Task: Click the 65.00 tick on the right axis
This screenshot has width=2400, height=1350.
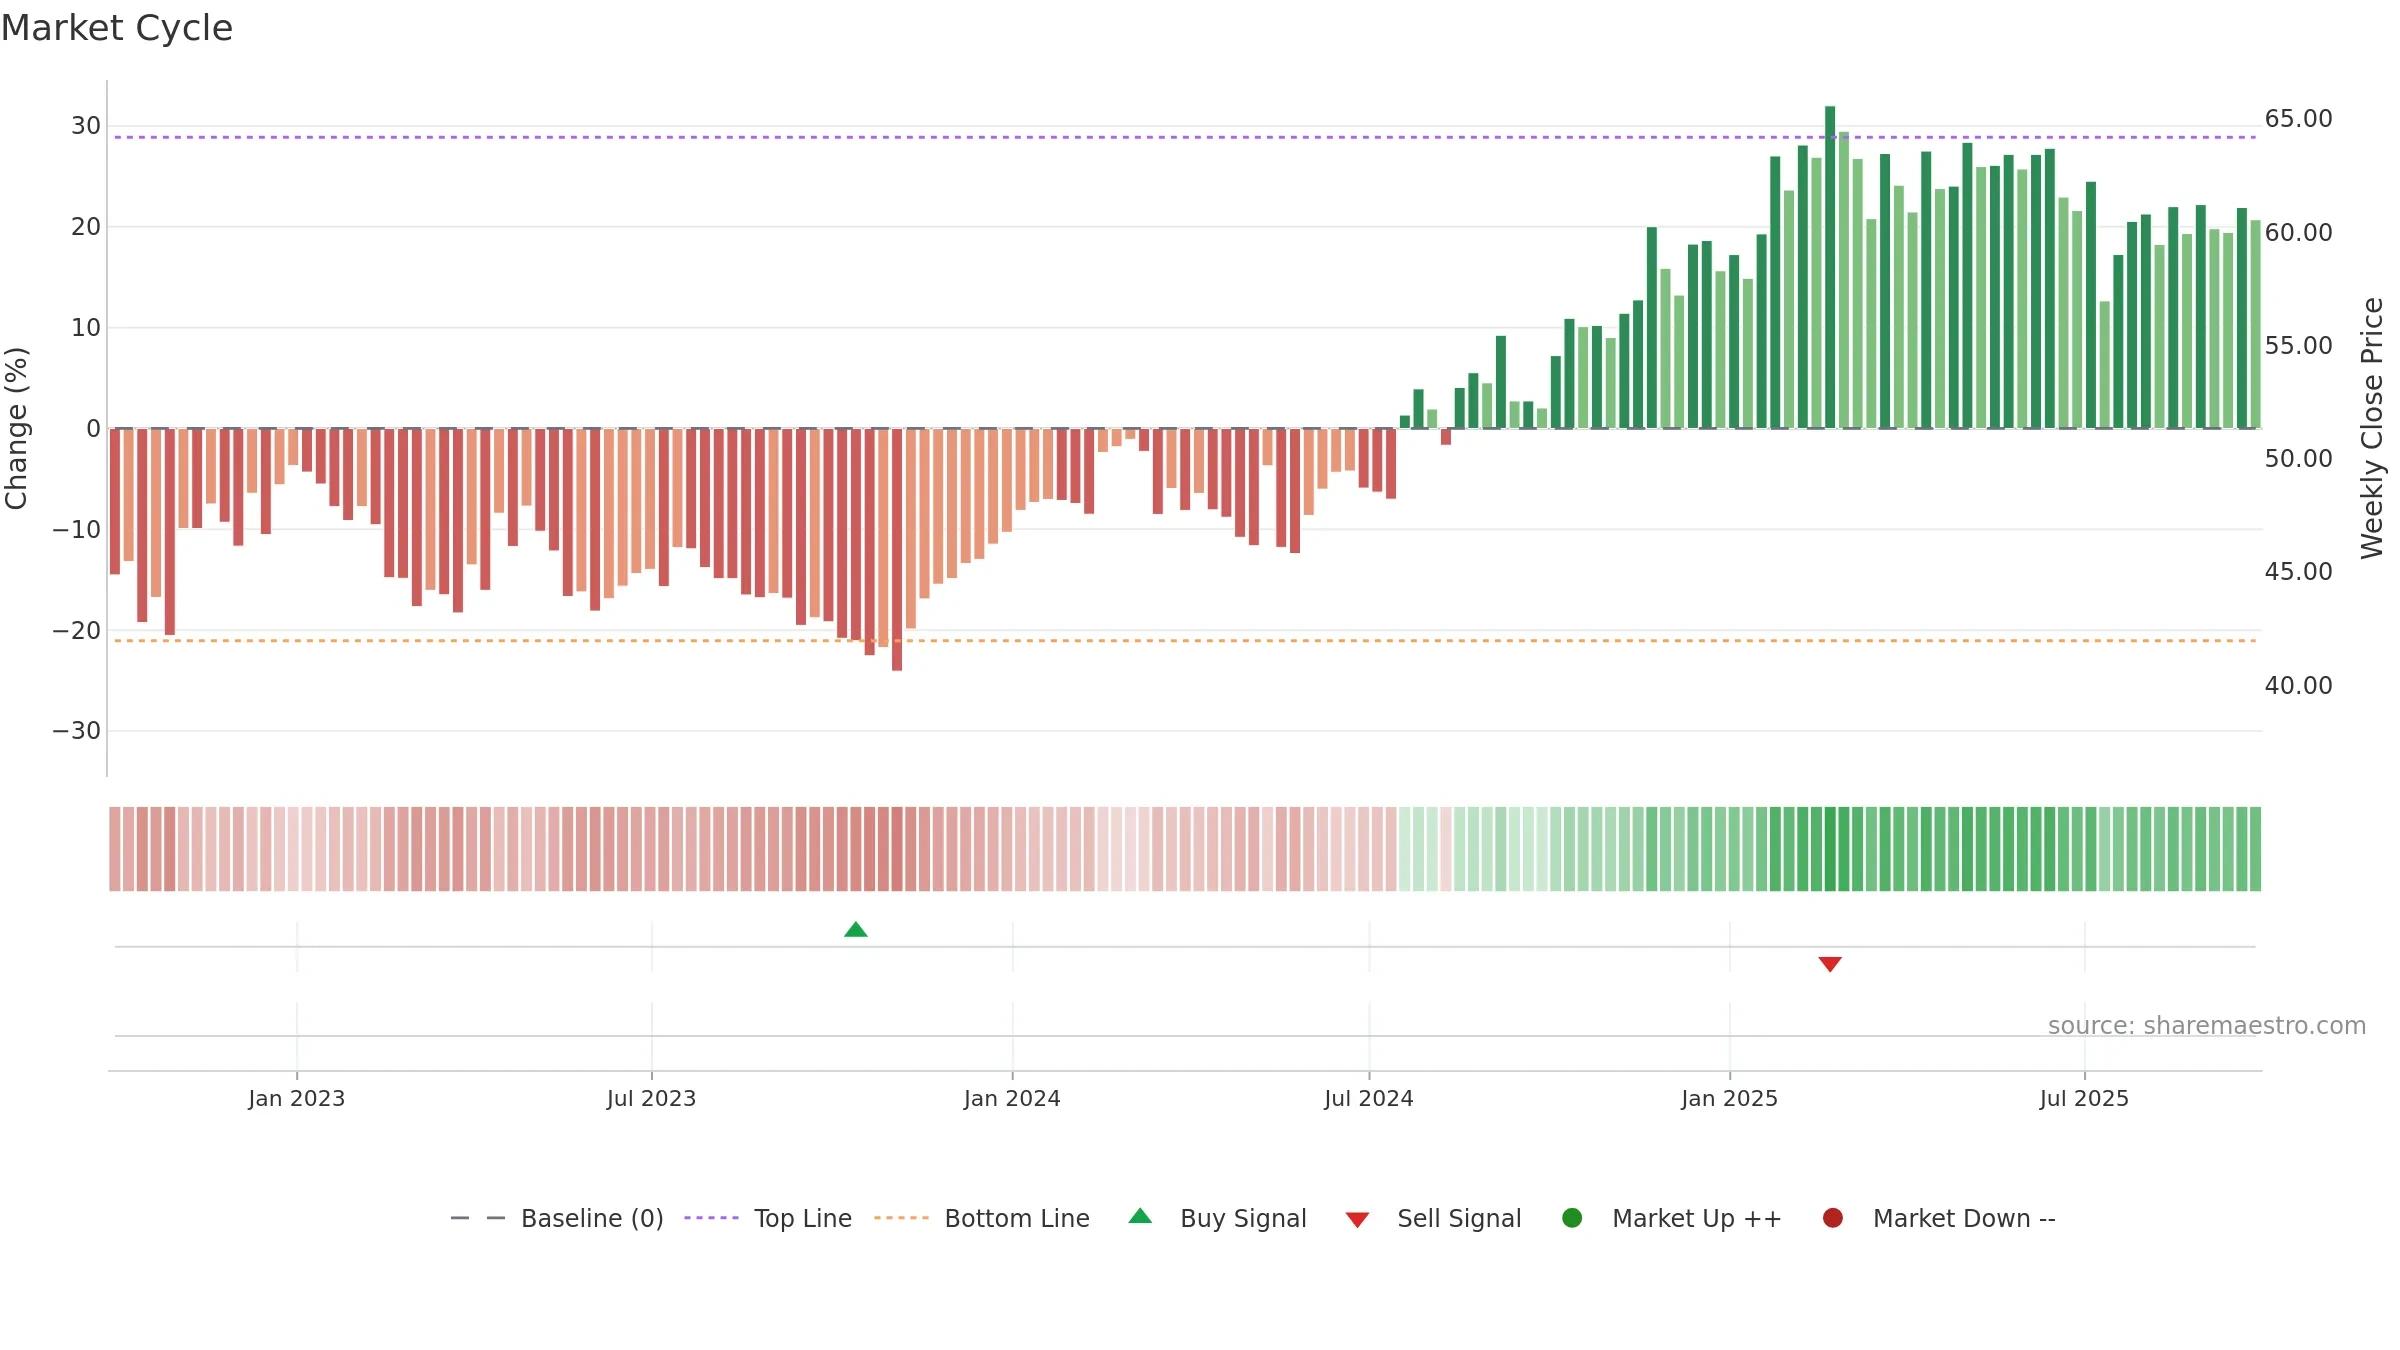Action: tap(2299, 119)
